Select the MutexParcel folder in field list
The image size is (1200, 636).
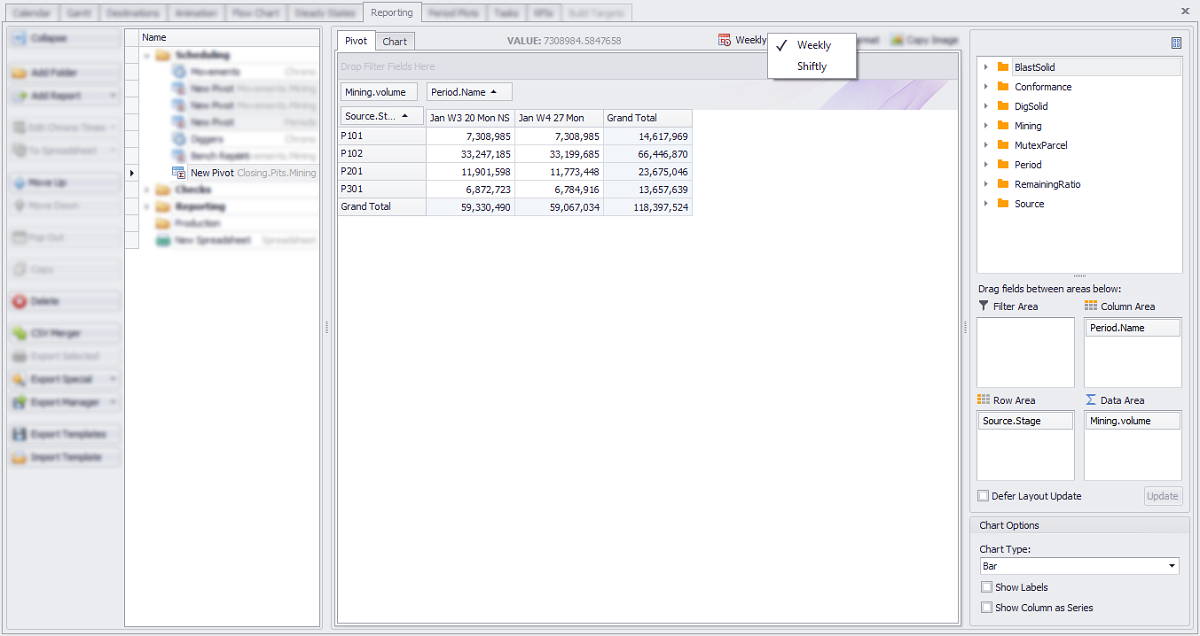coord(1041,145)
